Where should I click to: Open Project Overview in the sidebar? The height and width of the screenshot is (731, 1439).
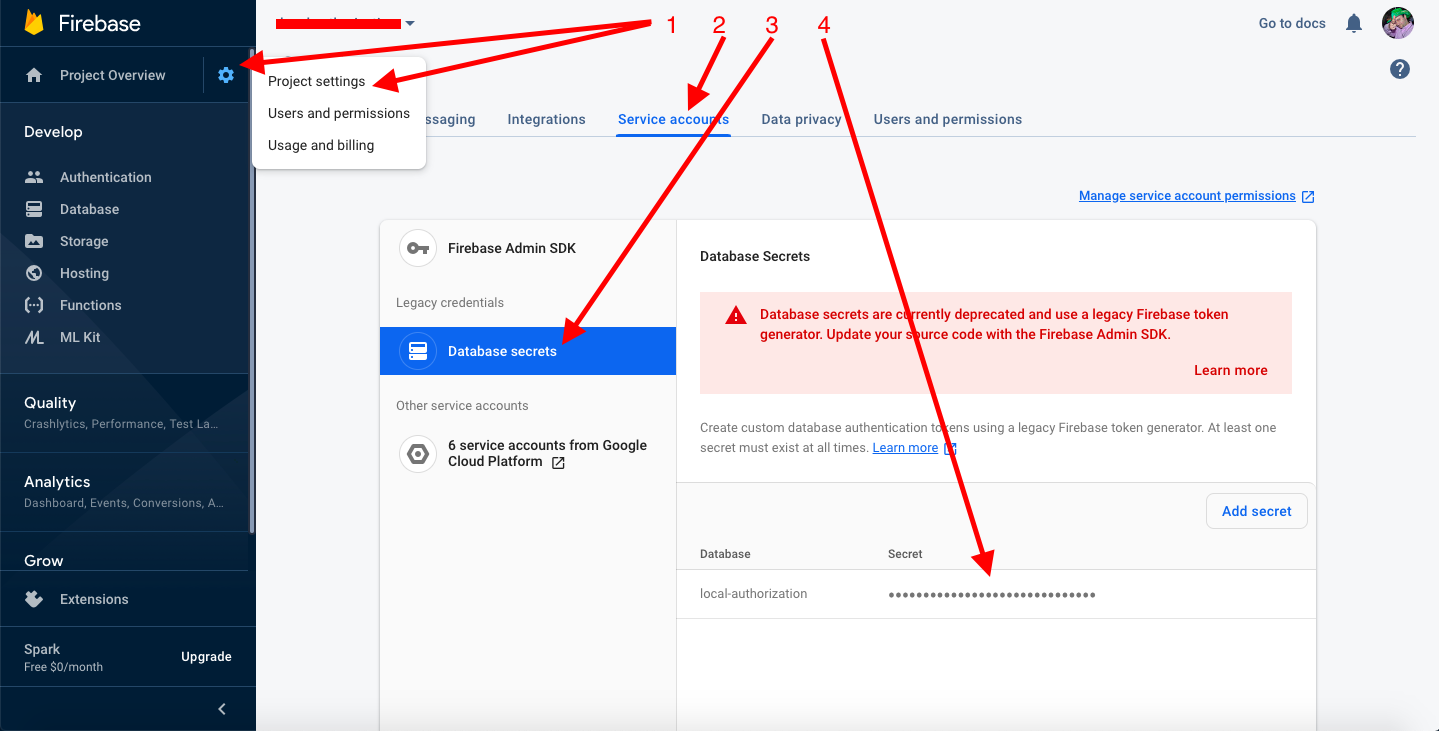pos(113,75)
